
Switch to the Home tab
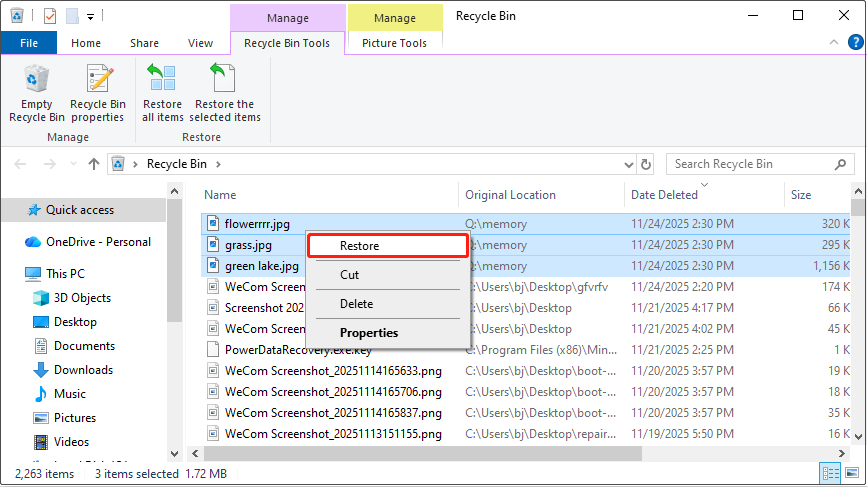[x=86, y=43]
